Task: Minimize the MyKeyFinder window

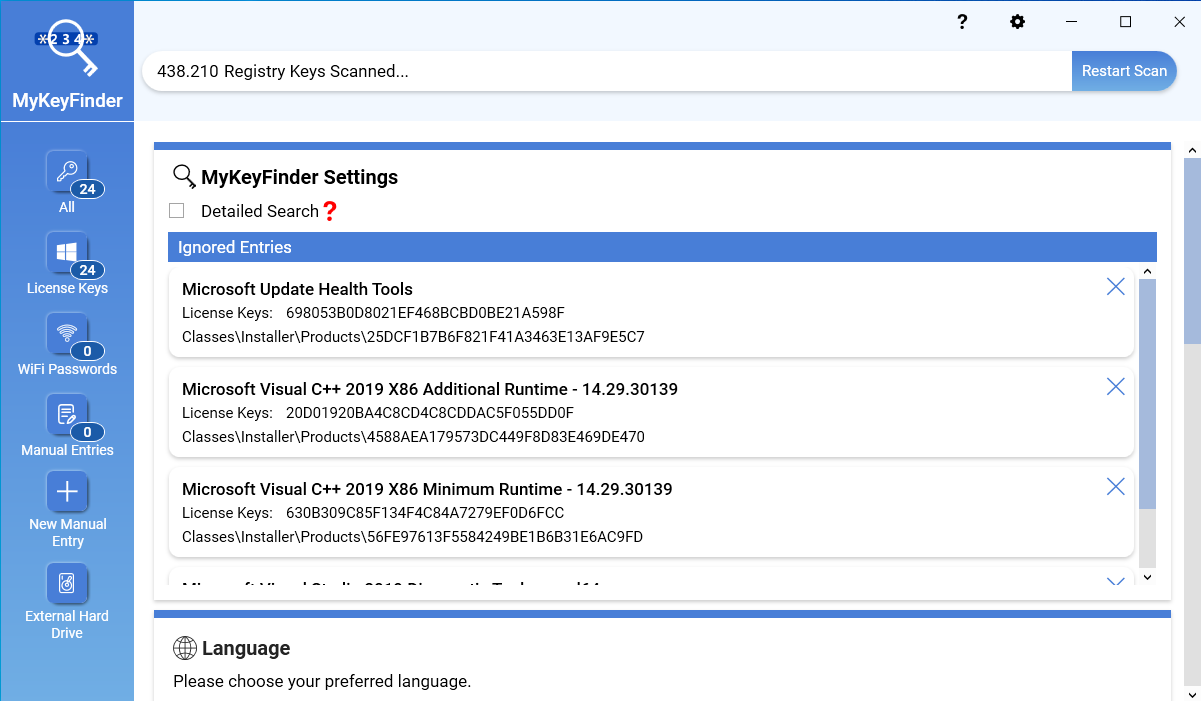Action: point(1072,22)
